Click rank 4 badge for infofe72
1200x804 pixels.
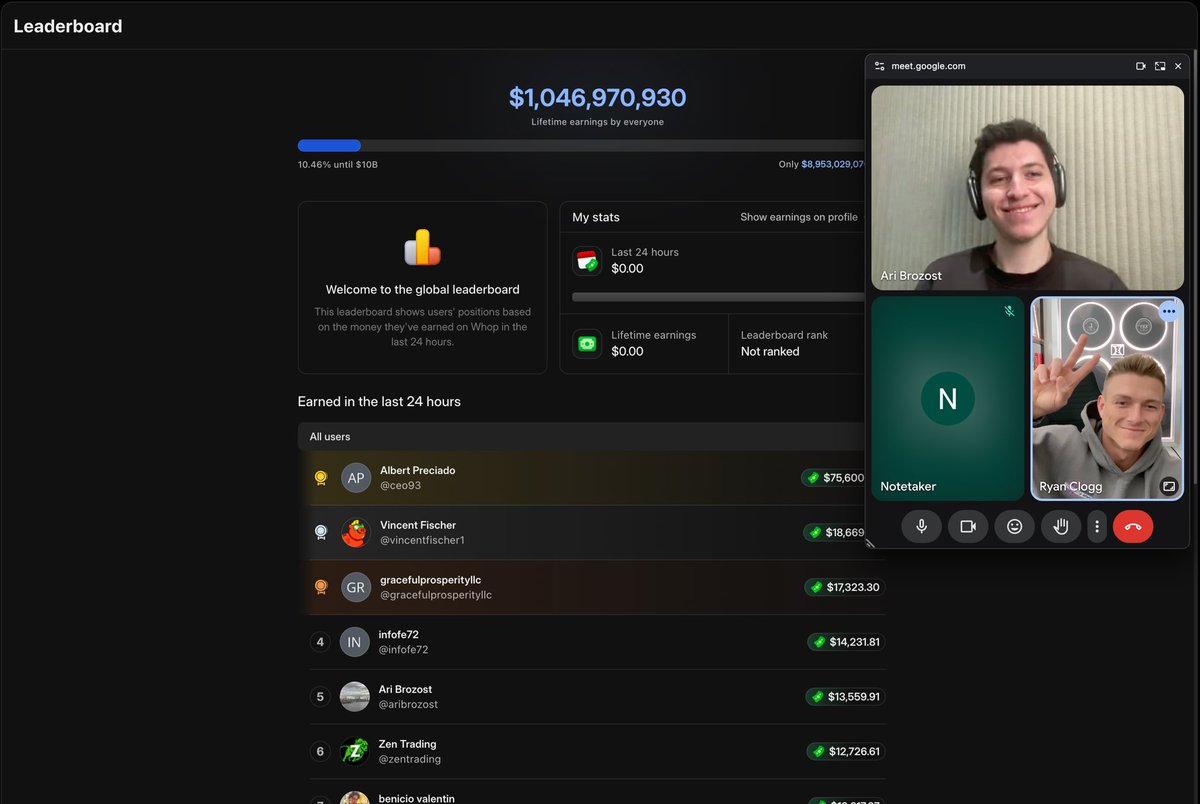pos(320,642)
